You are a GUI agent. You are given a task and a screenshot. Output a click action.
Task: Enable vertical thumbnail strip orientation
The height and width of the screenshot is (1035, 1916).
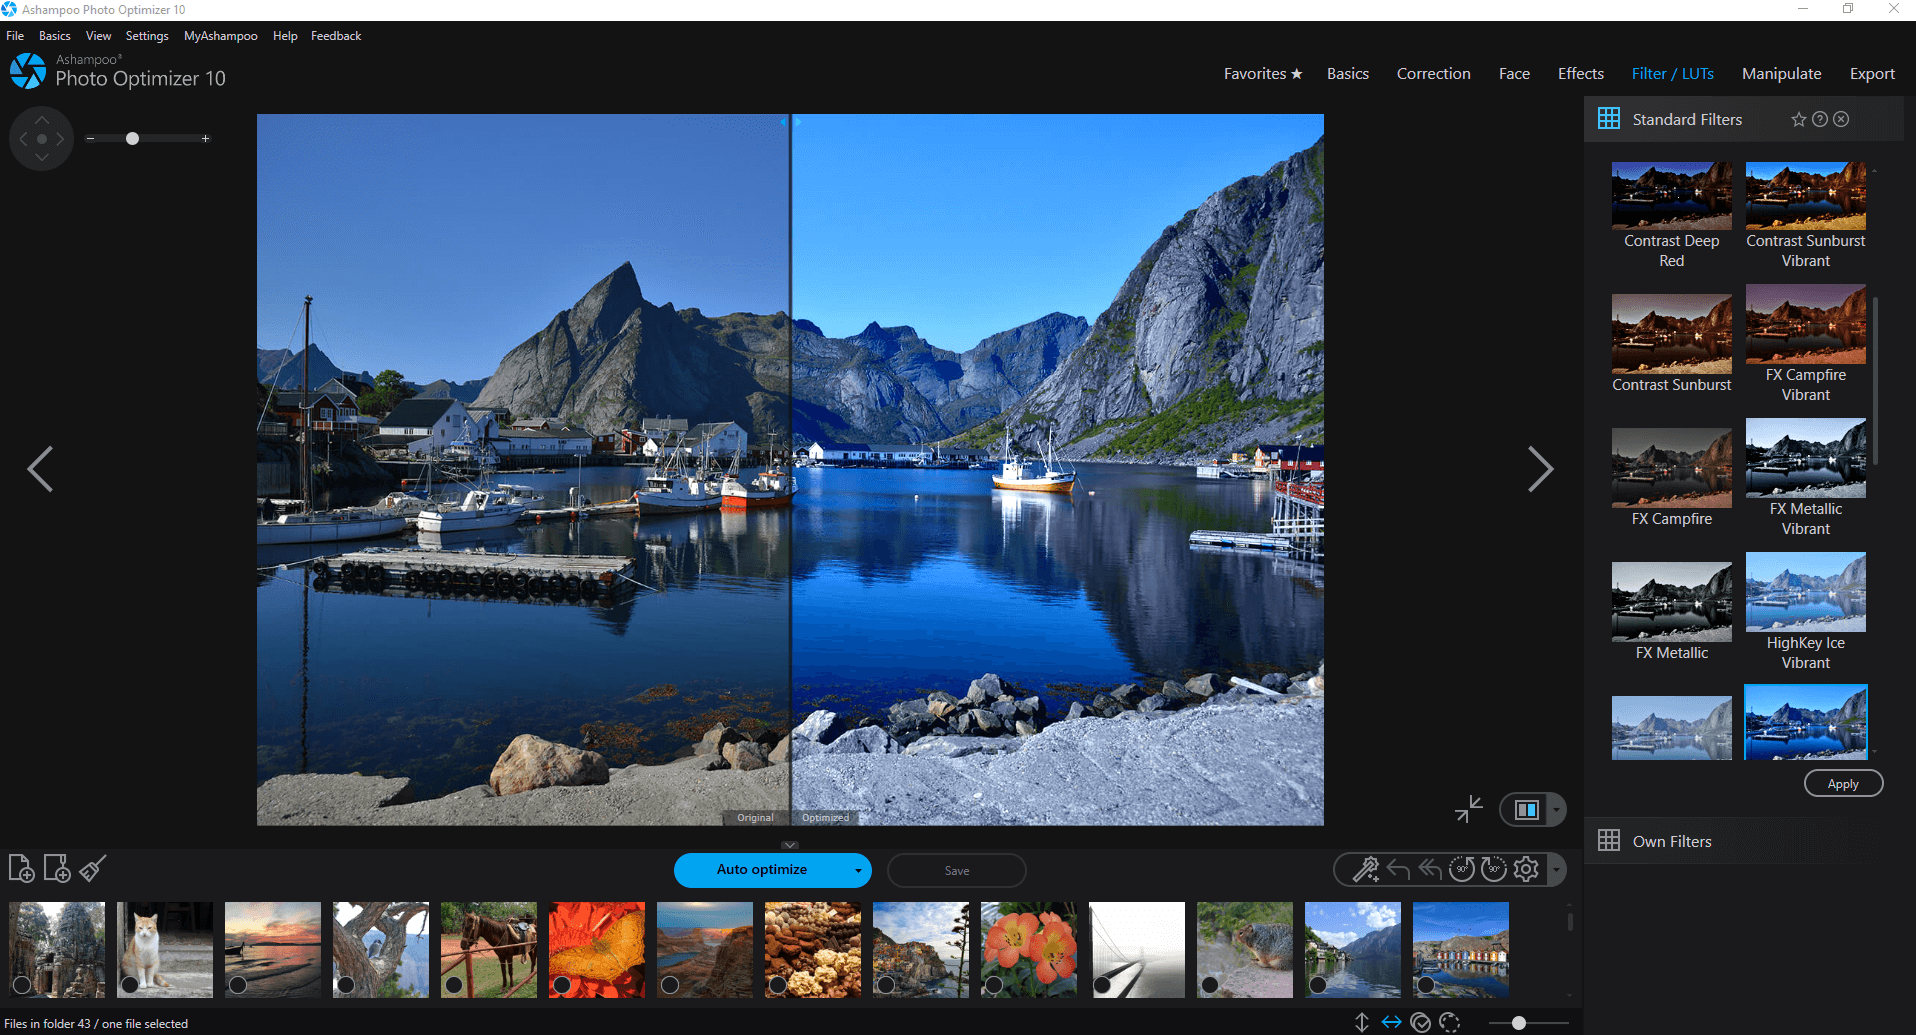[x=1362, y=1021]
